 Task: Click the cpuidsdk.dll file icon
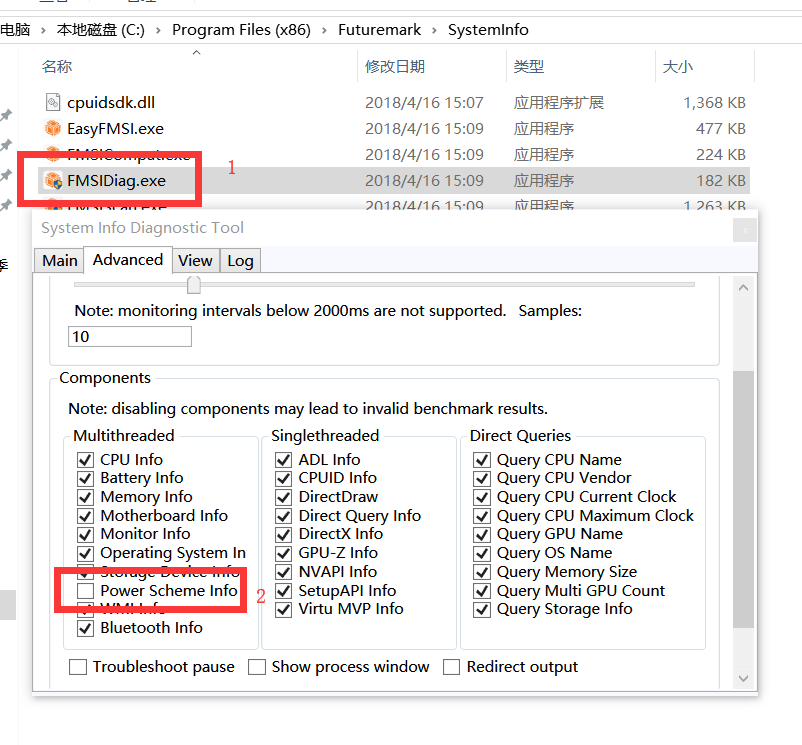click(53, 102)
